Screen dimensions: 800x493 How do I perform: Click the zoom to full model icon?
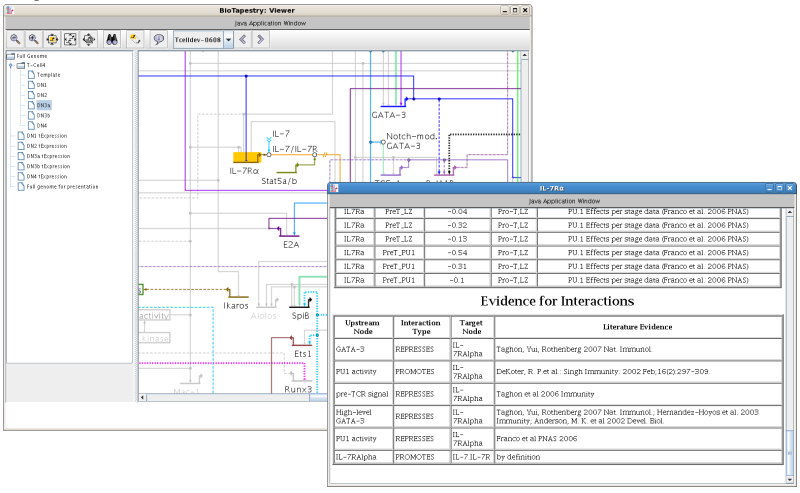pyautogui.click(x=70, y=39)
